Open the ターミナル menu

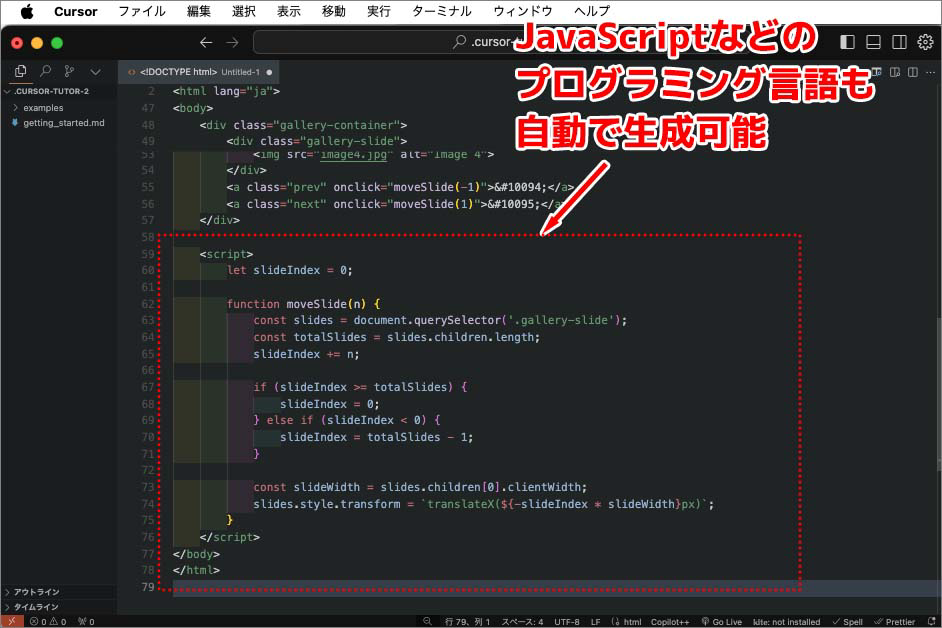[441, 11]
